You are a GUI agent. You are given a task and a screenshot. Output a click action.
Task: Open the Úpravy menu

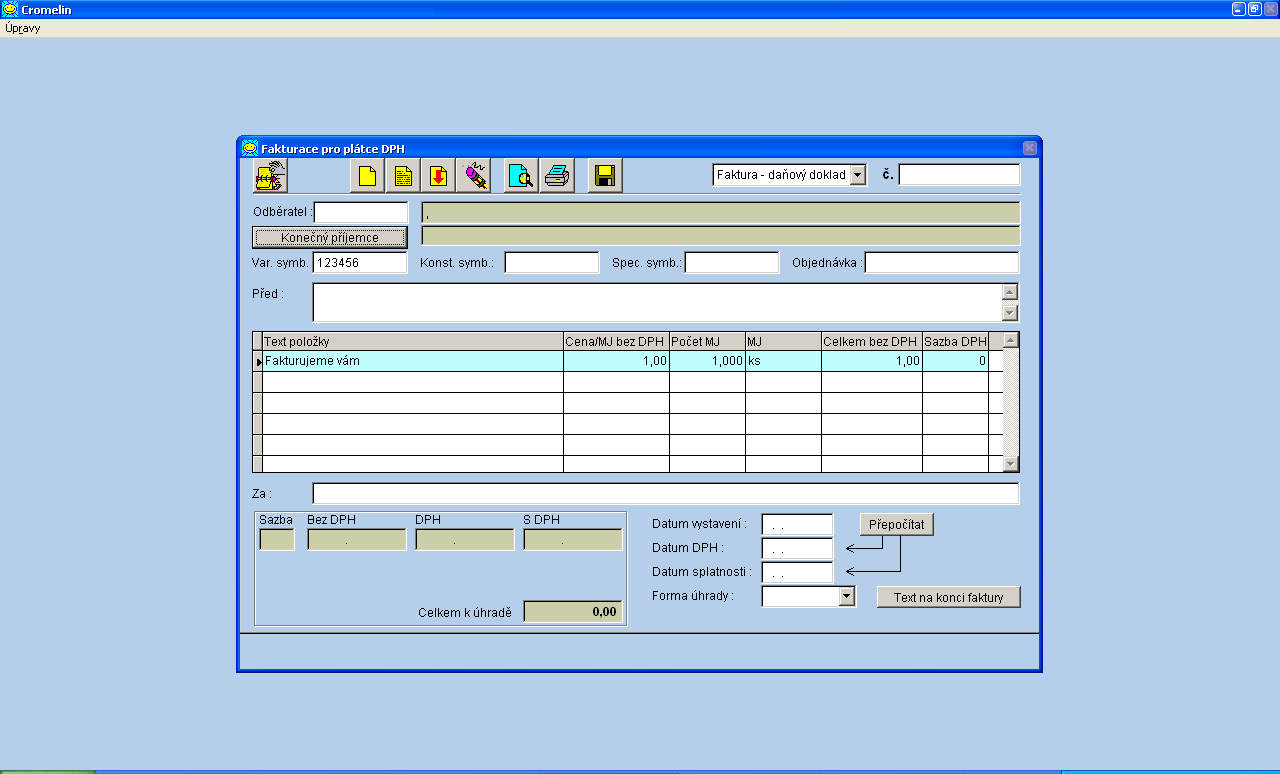[x=22, y=28]
